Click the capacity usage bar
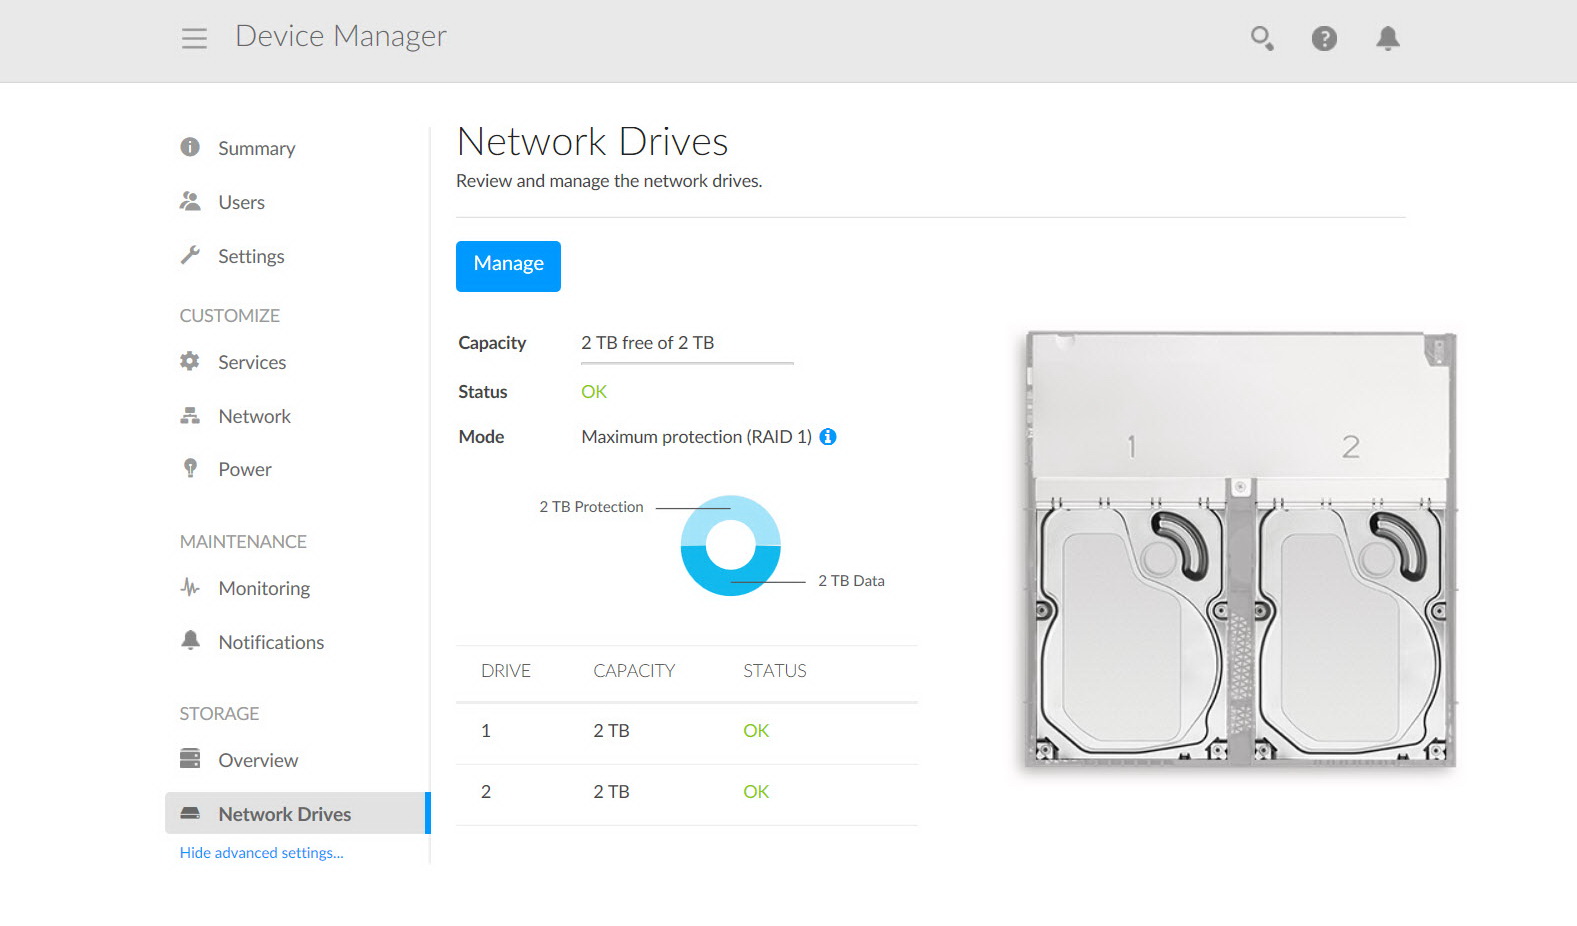The width and height of the screenshot is (1577, 926). 687,363
